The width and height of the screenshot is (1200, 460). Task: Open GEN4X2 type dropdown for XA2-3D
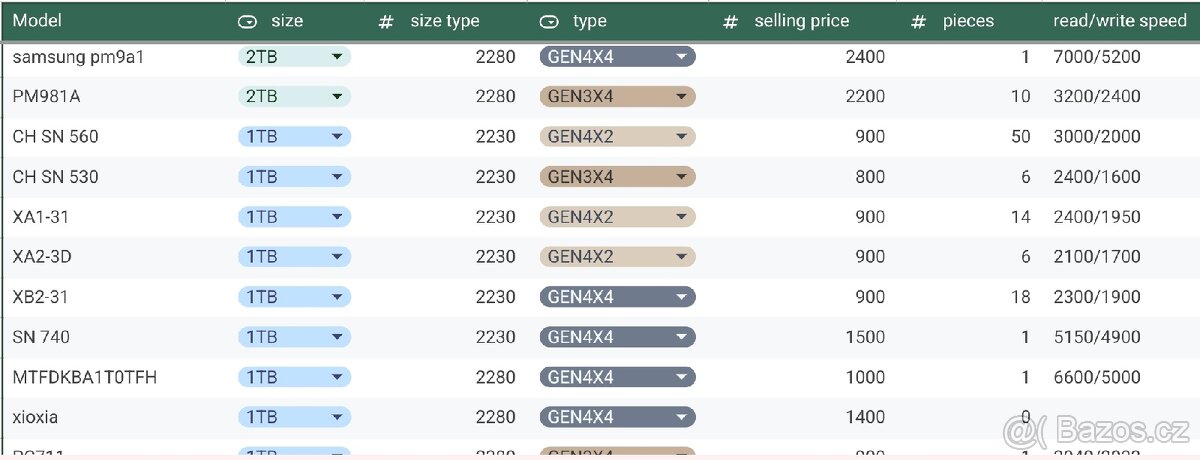pyautogui.click(x=617, y=257)
